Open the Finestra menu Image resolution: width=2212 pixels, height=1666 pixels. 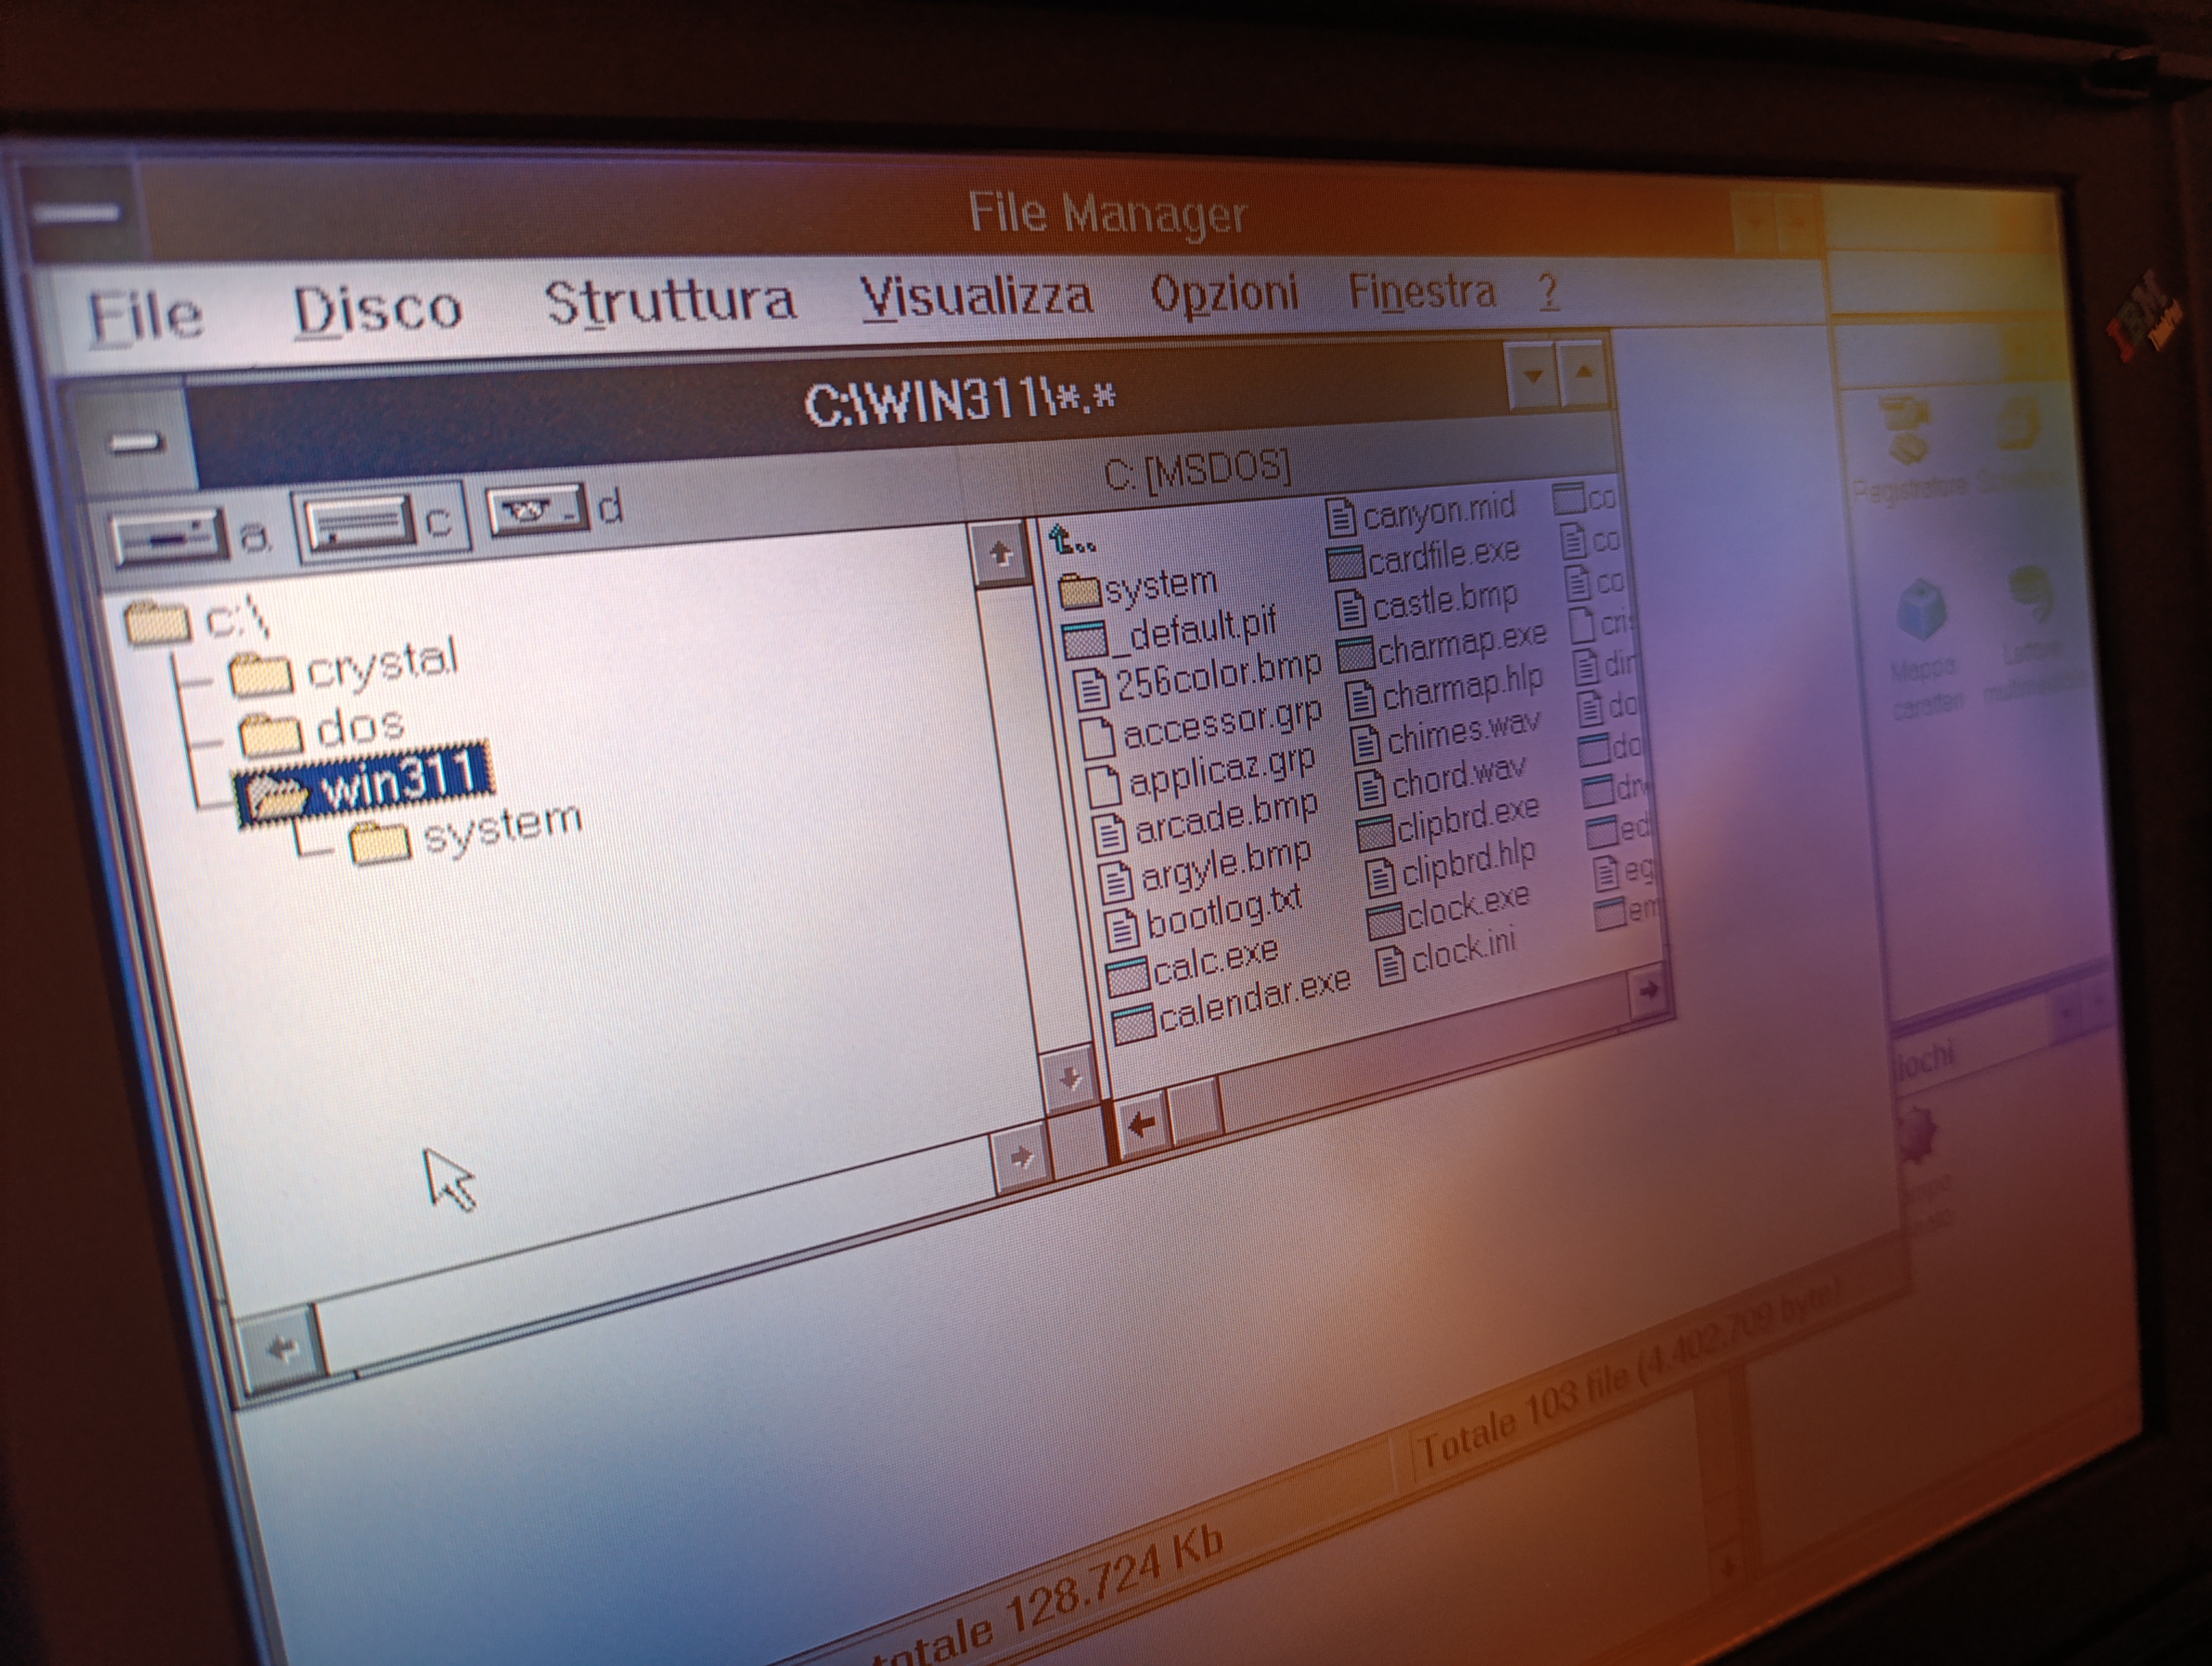coord(1421,291)
